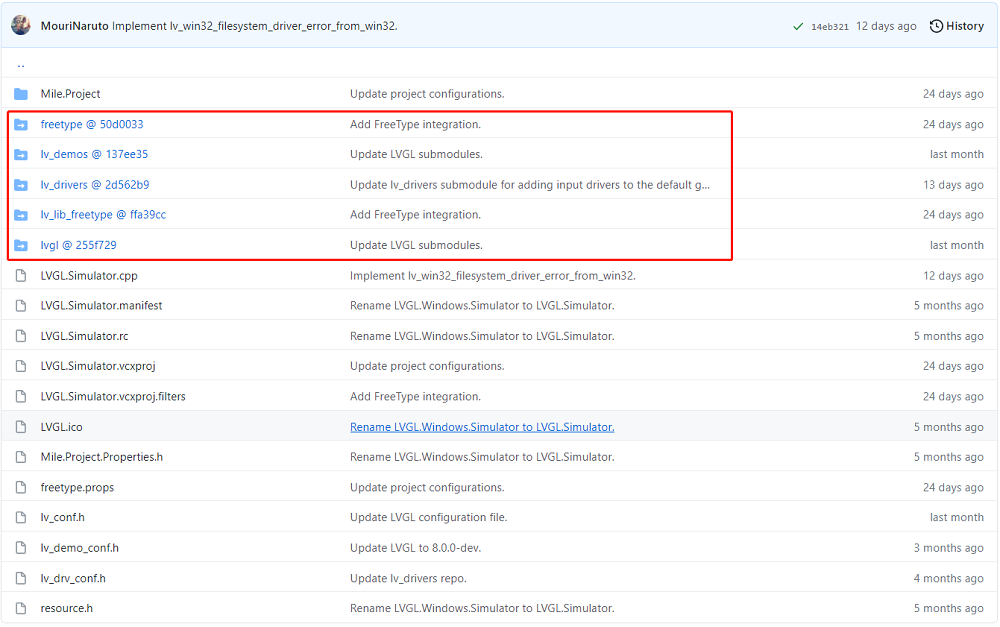Screen dimensions: 1000x627
Task: Click the green commit status checkmark
Action: tap(797, 26)
